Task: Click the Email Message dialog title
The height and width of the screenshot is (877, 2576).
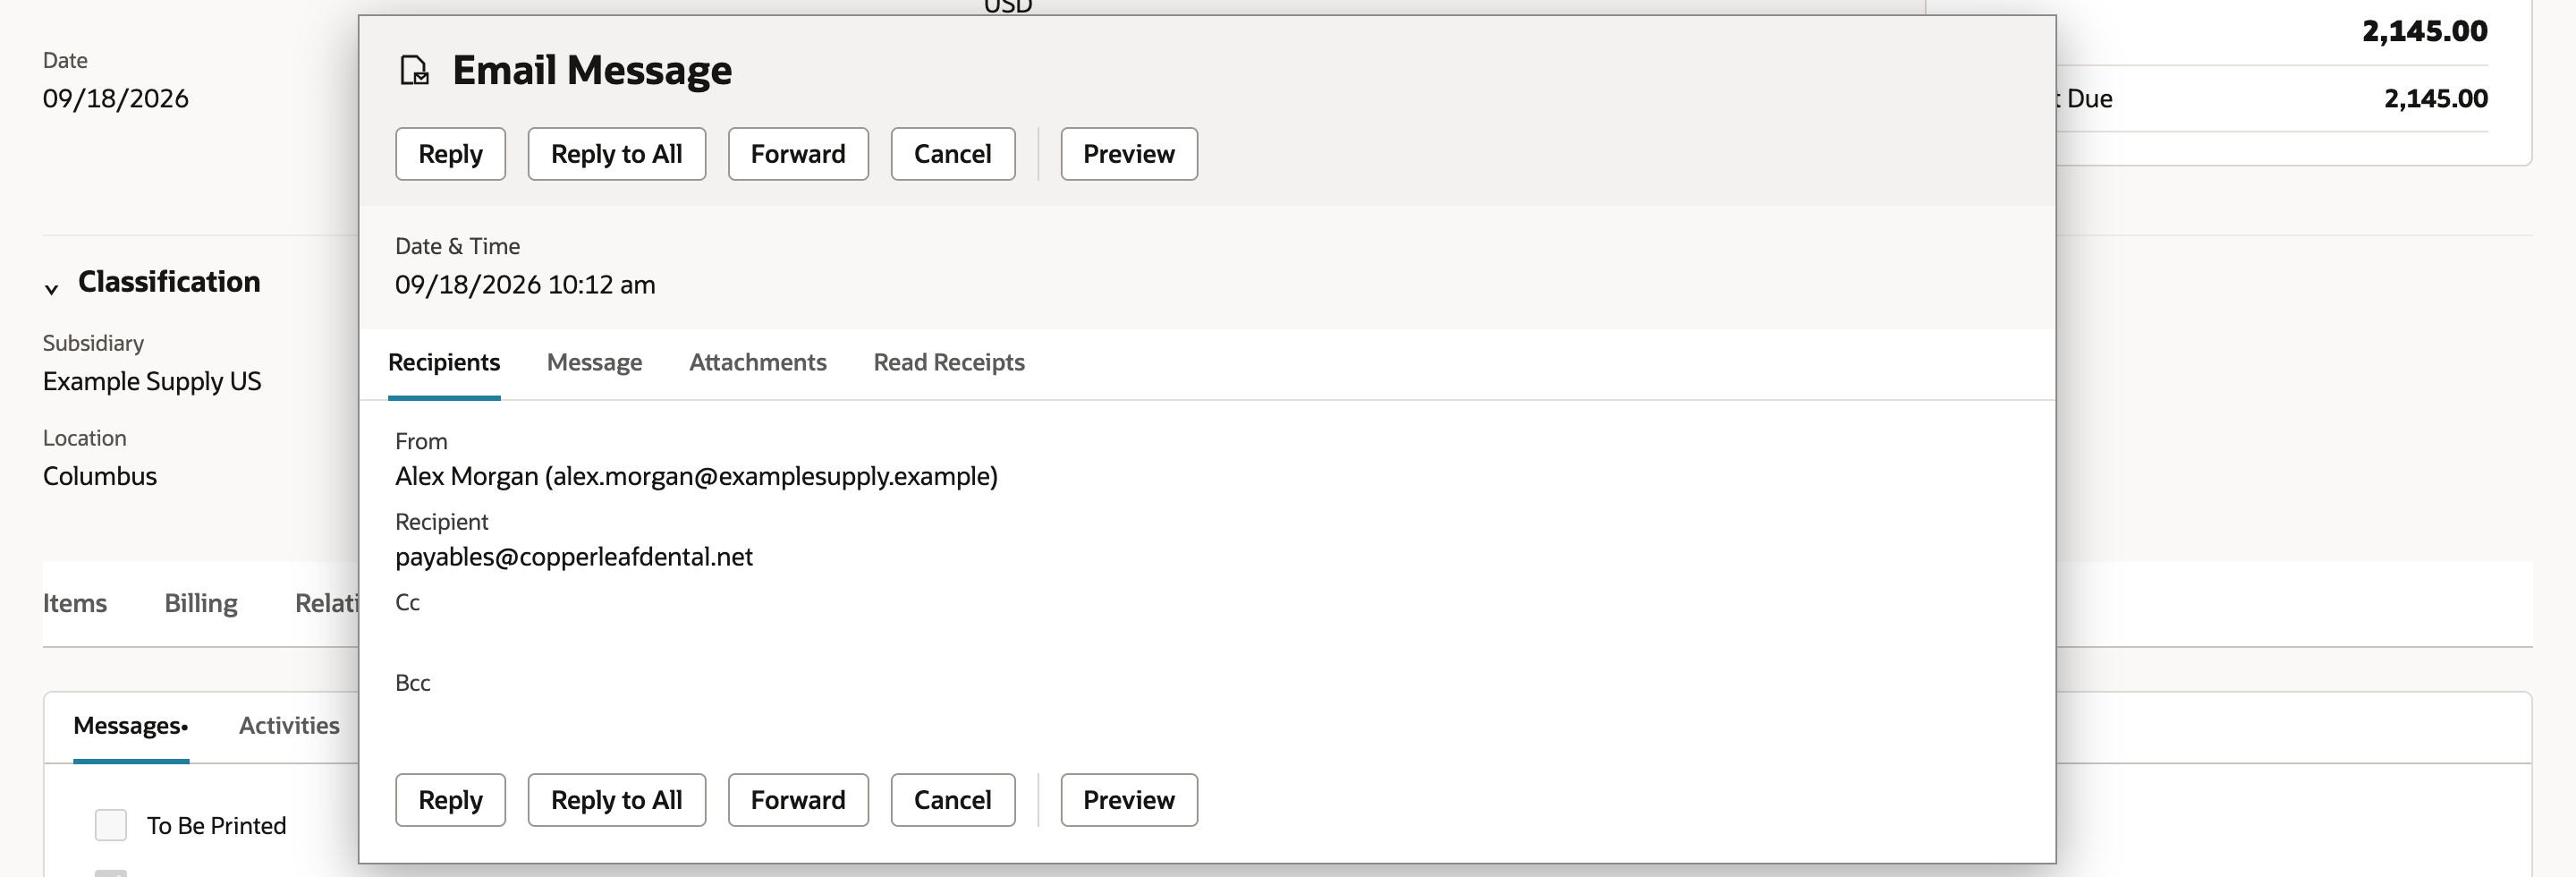Action: click(592, 70)
